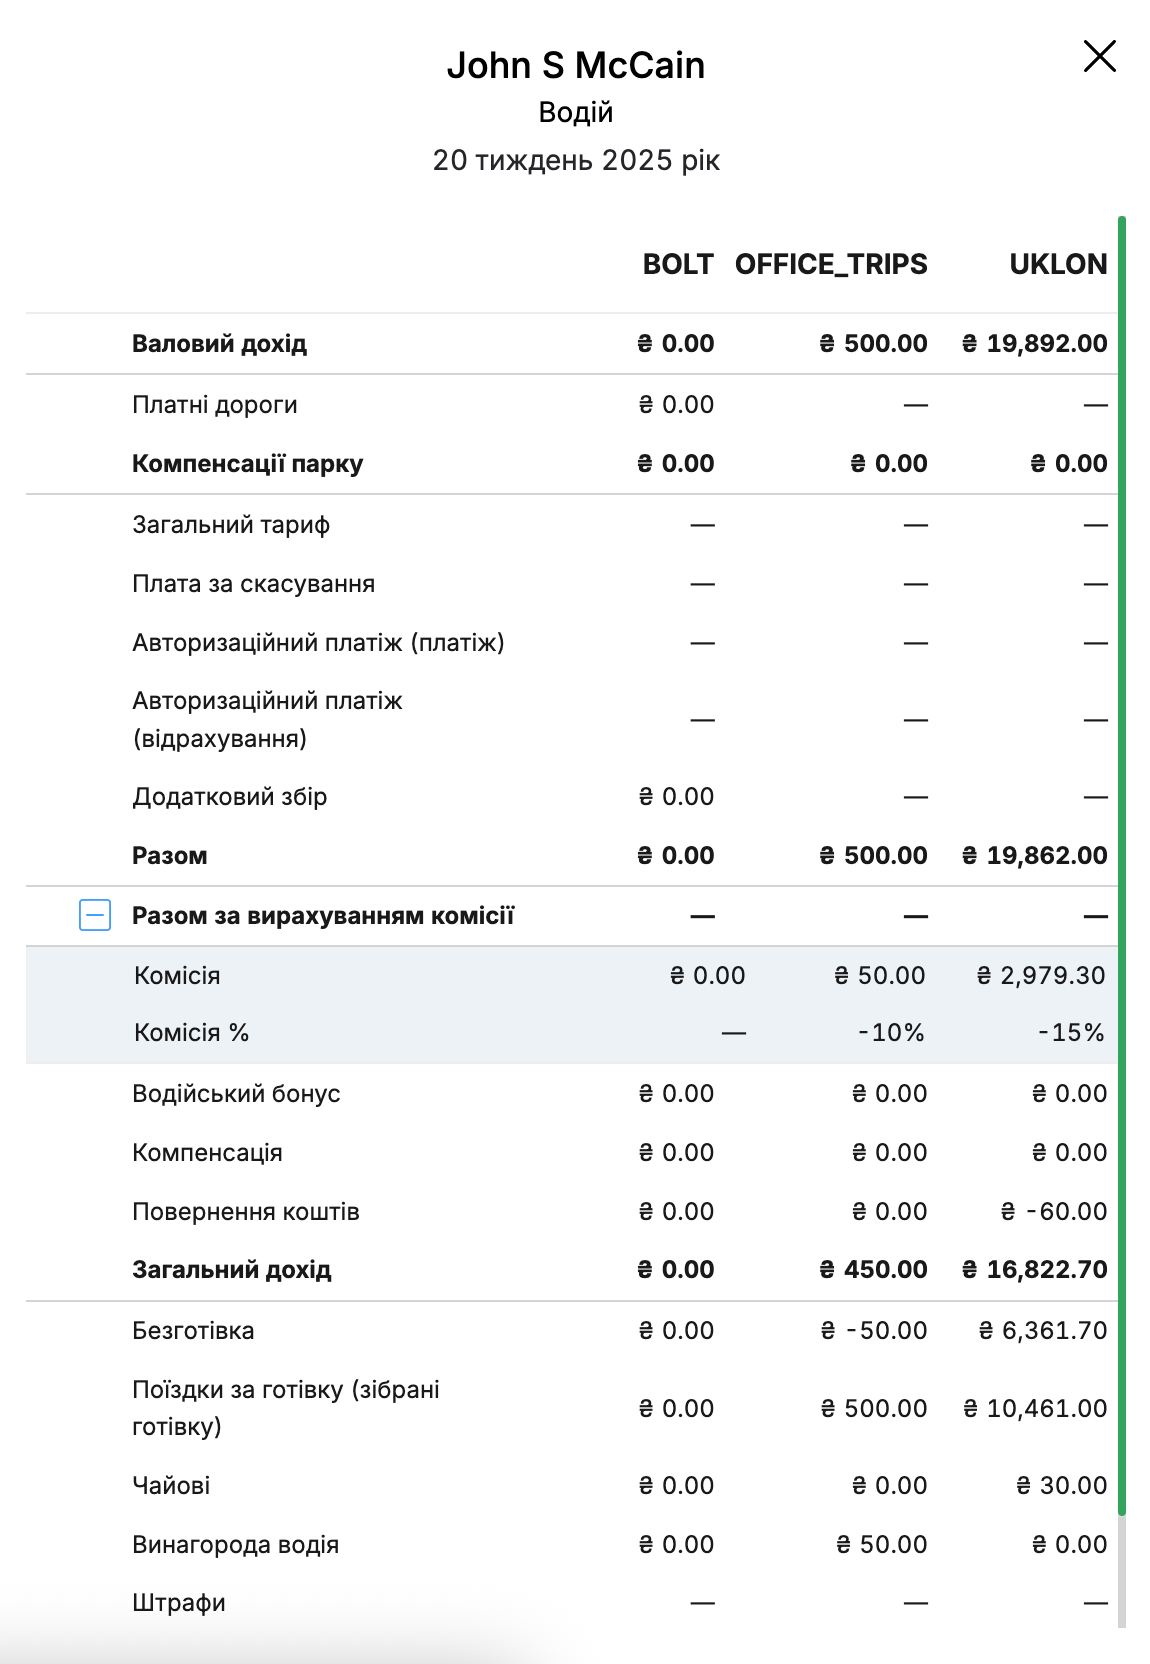Click the '20 тиждень 2025 рік' period text
1150x1664 pixels.
click(x=576, y=160)
